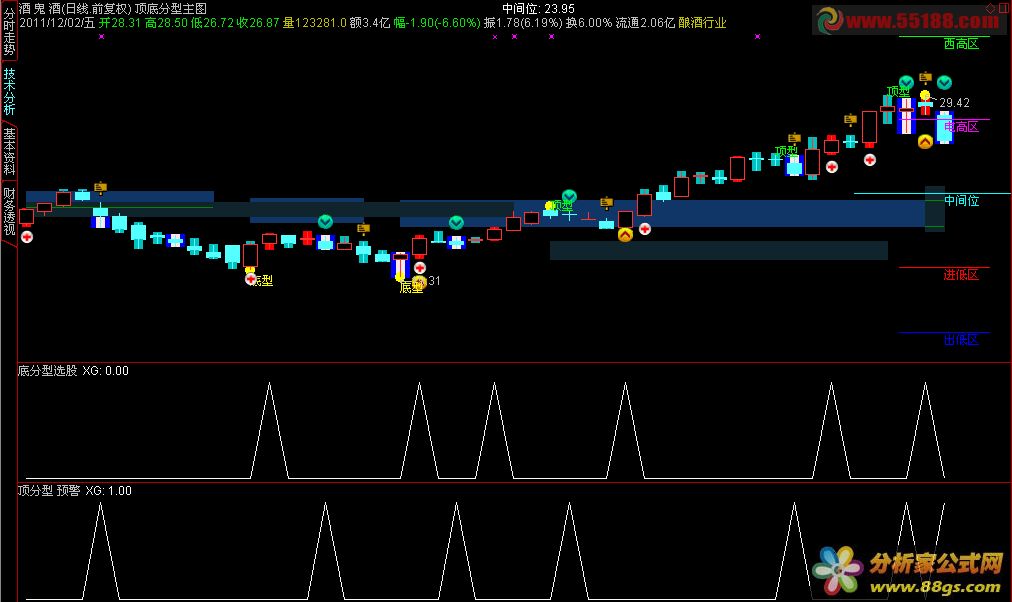Click the rightmost purple x marker under the data row
This screenshot has width=1012, height=602.
(x=758, y=37)
